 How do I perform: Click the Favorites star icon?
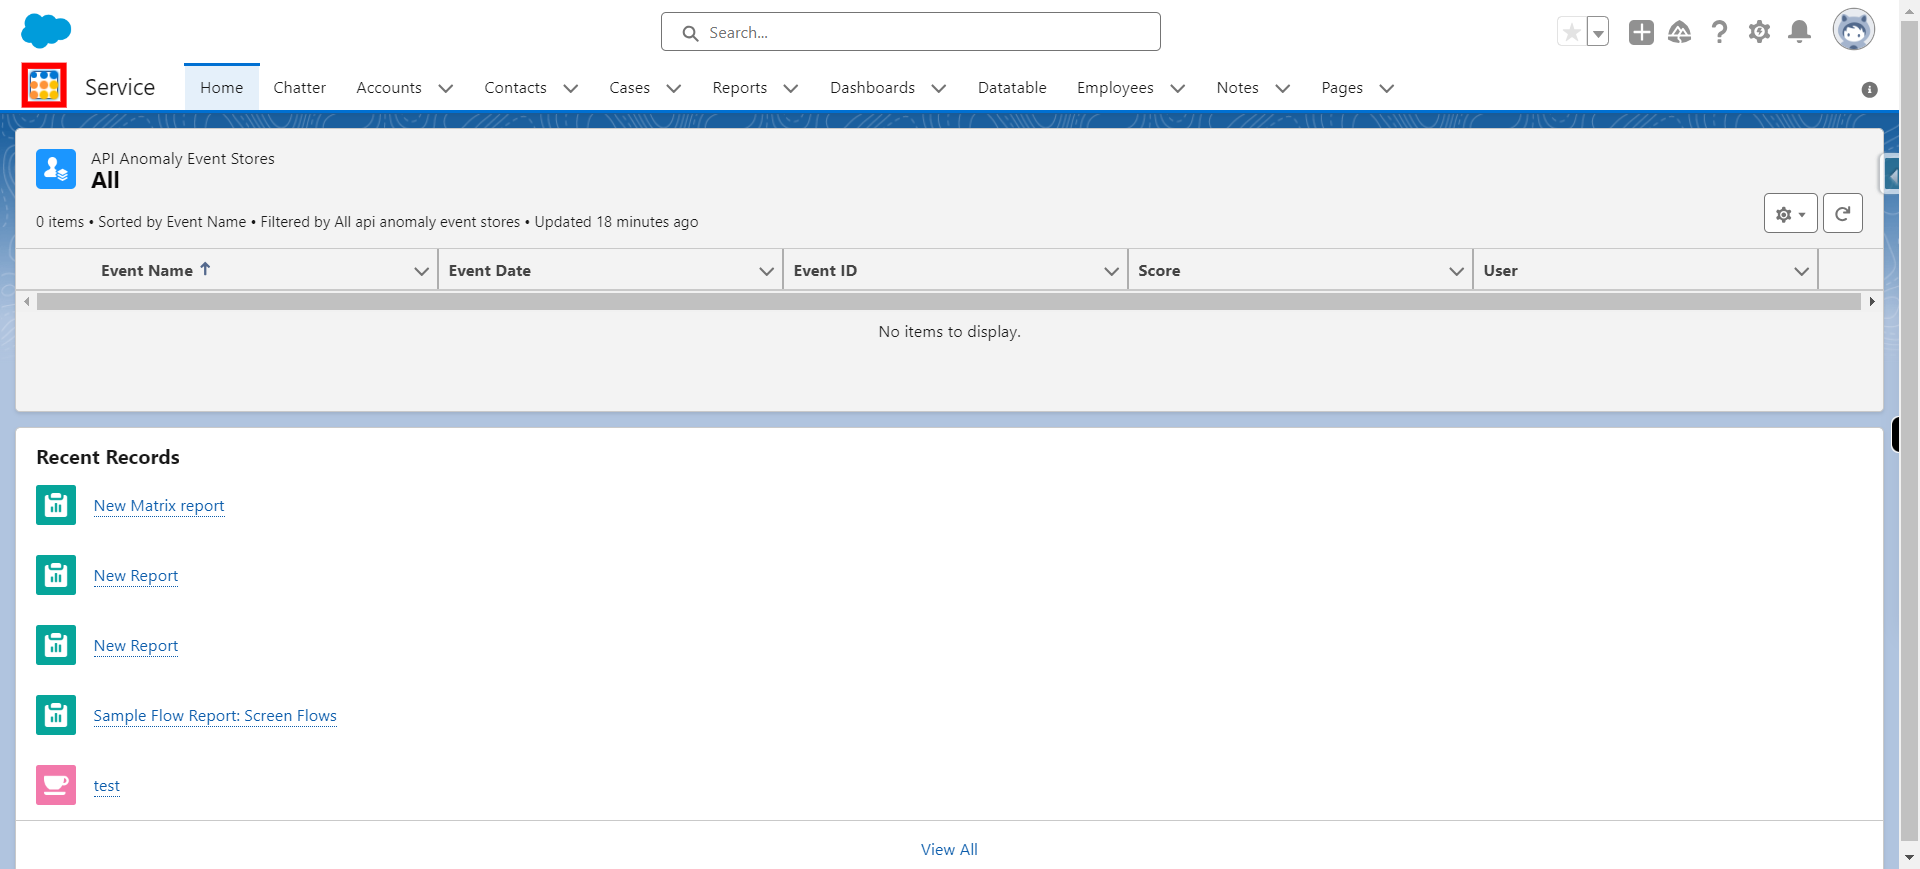pyautogui.click(x=1571, y=32)
